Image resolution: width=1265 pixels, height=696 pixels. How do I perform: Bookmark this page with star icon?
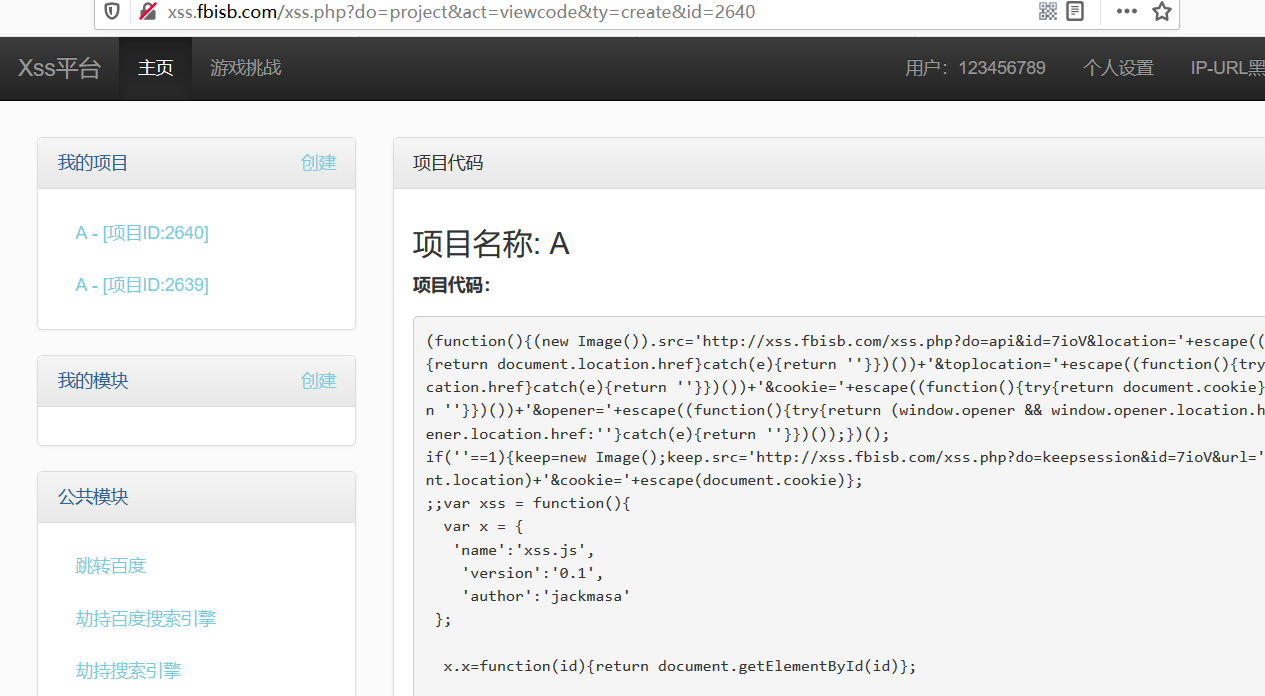(1161, 12)
